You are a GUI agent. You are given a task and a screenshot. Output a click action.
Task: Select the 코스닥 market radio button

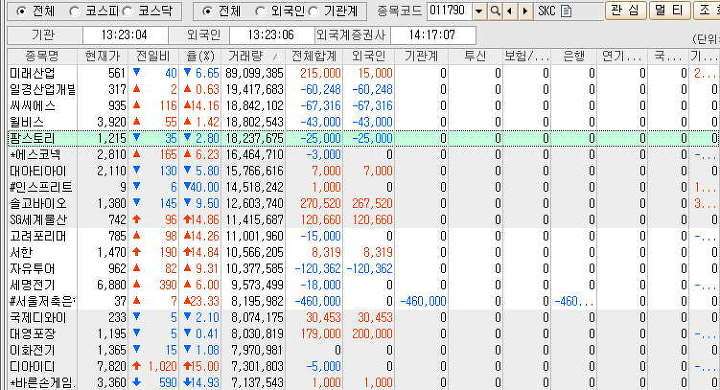[x=127, y=11]
